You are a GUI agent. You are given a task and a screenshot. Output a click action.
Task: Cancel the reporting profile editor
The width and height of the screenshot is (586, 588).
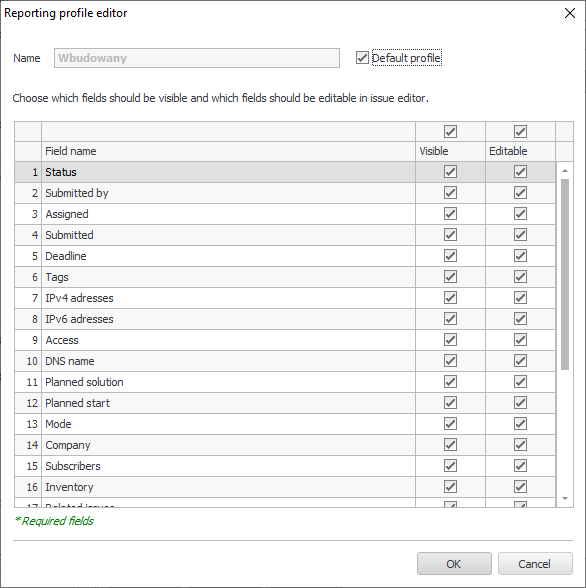pos(535,564)
